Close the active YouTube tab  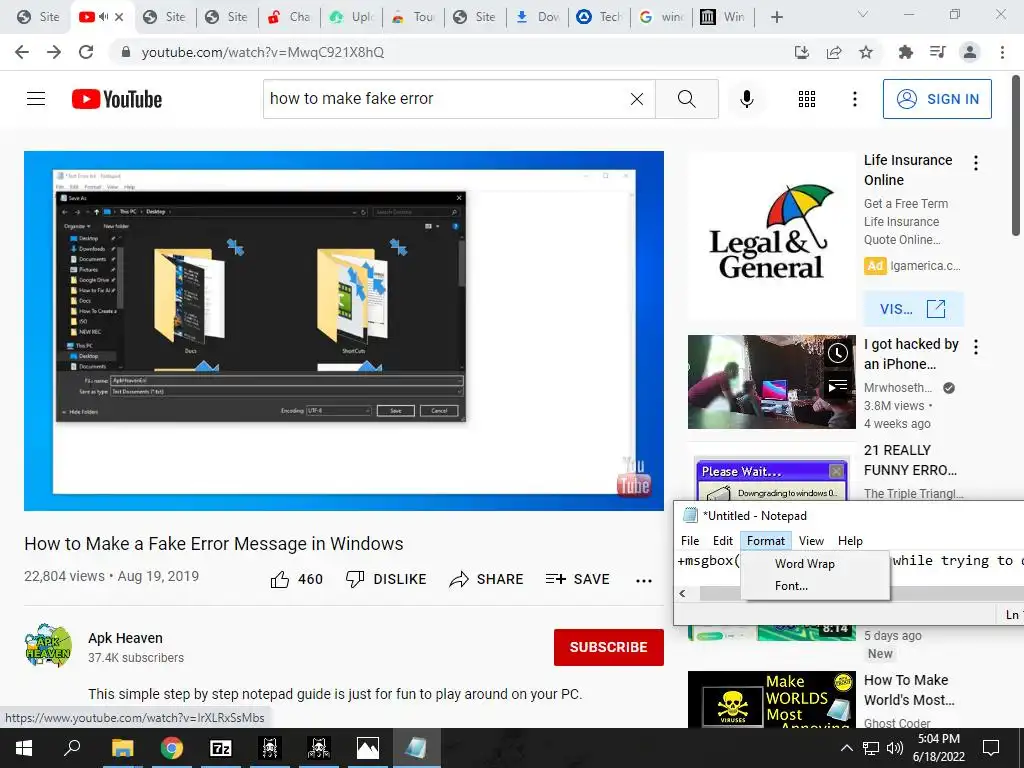(119, 17)
